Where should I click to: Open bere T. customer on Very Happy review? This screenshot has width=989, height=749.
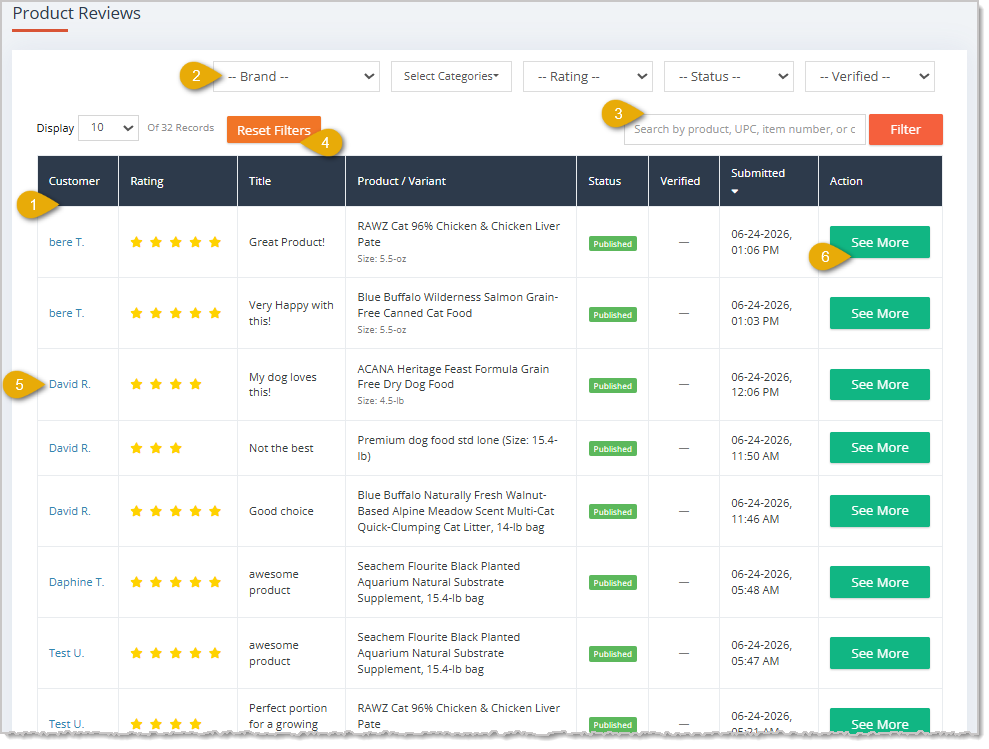(x=66, y=313)
